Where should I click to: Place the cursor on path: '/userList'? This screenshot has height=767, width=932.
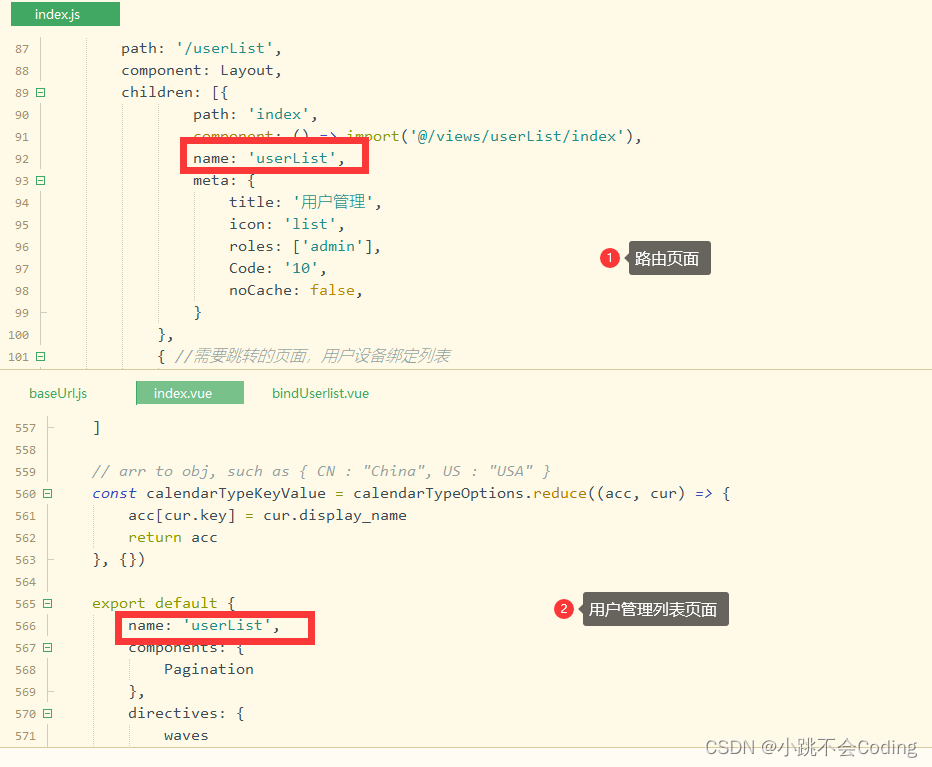[201, 48]
